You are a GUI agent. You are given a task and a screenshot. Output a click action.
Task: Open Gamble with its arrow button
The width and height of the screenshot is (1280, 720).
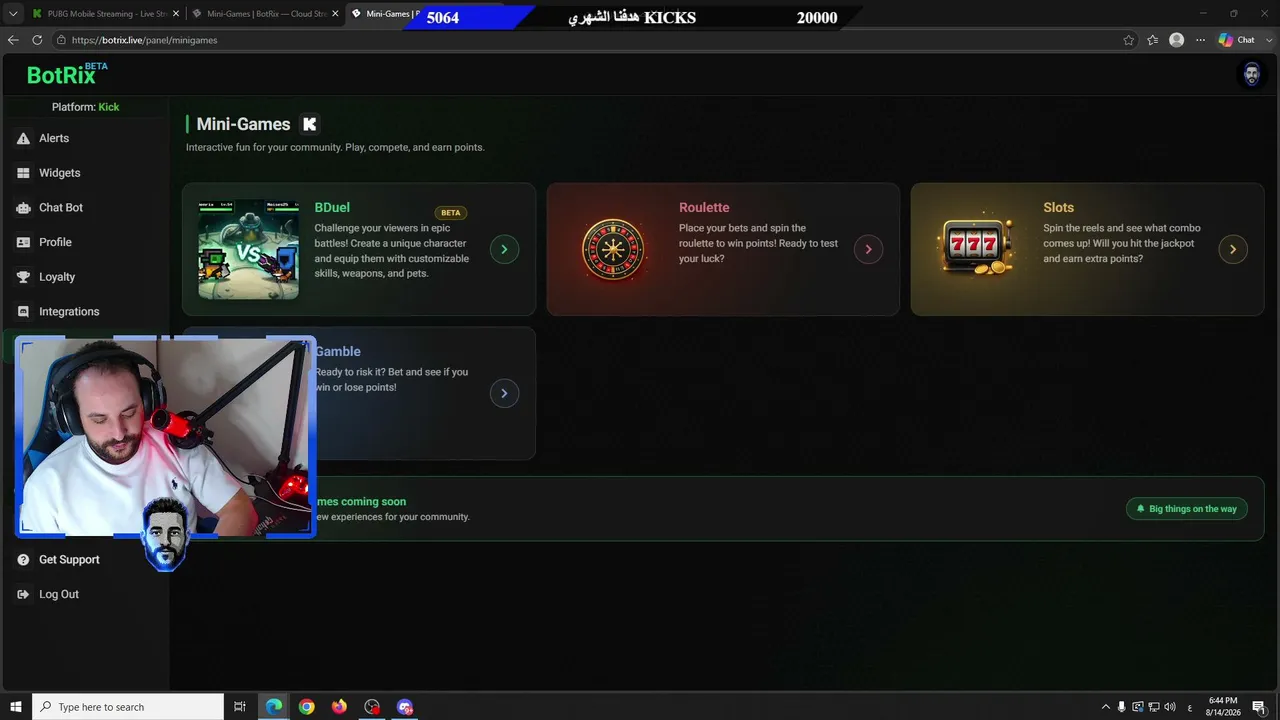[x=504, y=393]
